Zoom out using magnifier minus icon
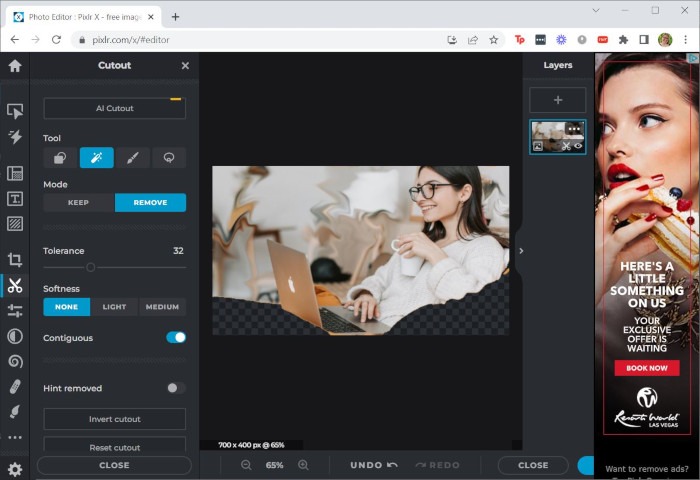Screen dimensions: 700x480 tap(246, 465)
